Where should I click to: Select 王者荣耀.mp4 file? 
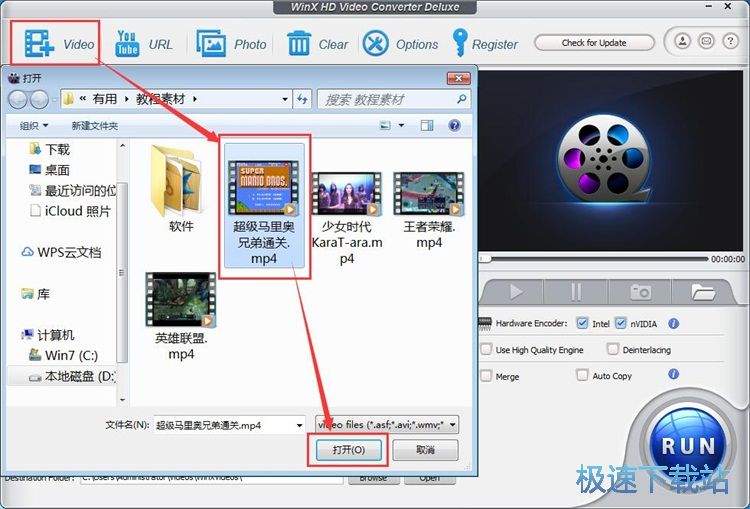point(429,210)
